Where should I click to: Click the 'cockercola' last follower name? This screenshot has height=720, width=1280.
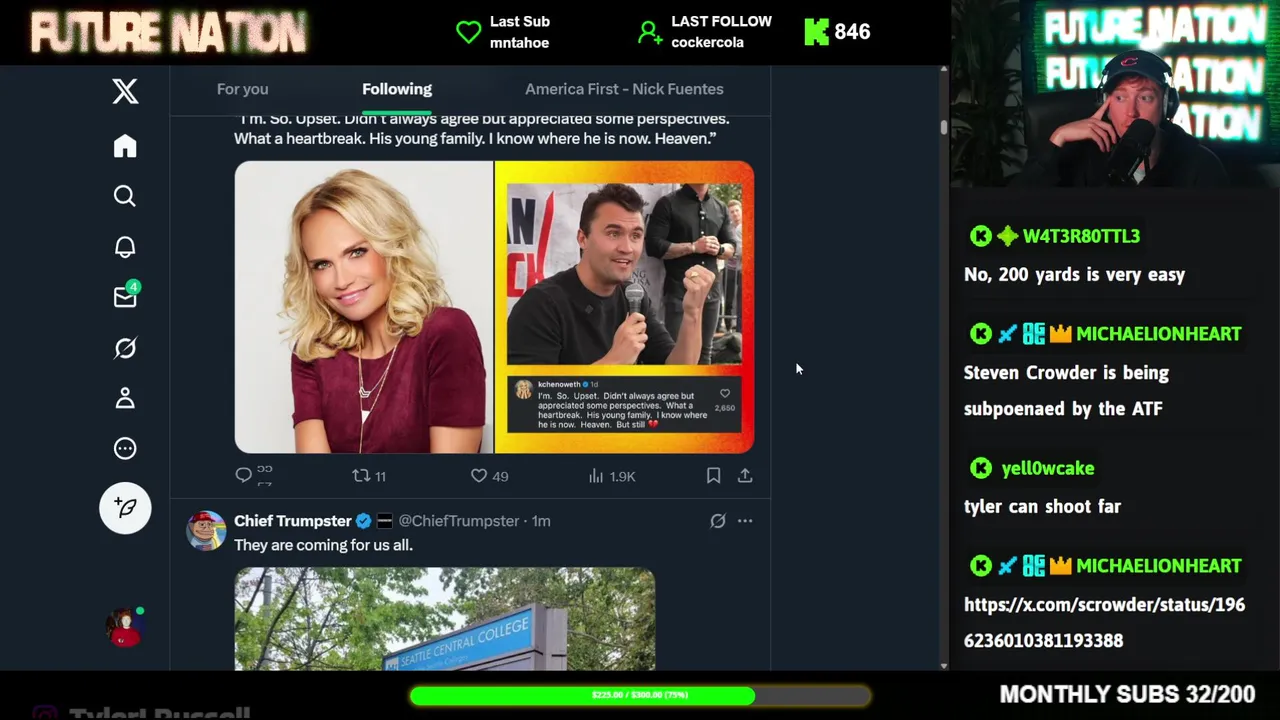(x=708, y=43)
